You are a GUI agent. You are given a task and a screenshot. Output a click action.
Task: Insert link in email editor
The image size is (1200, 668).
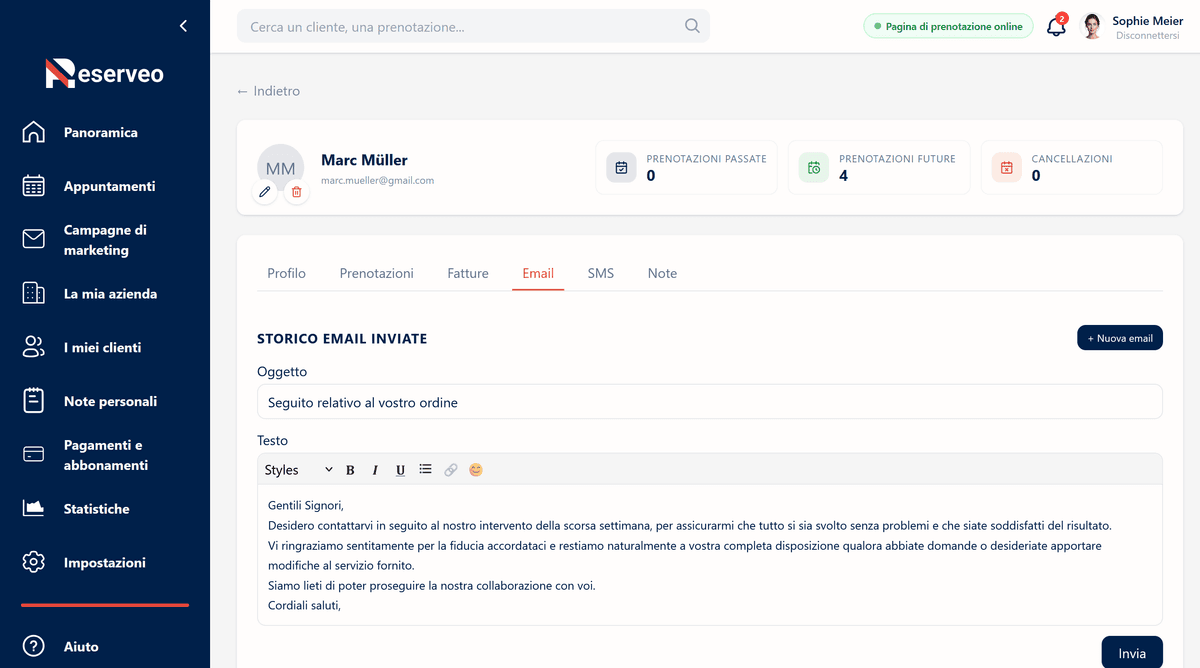(451, 470)
